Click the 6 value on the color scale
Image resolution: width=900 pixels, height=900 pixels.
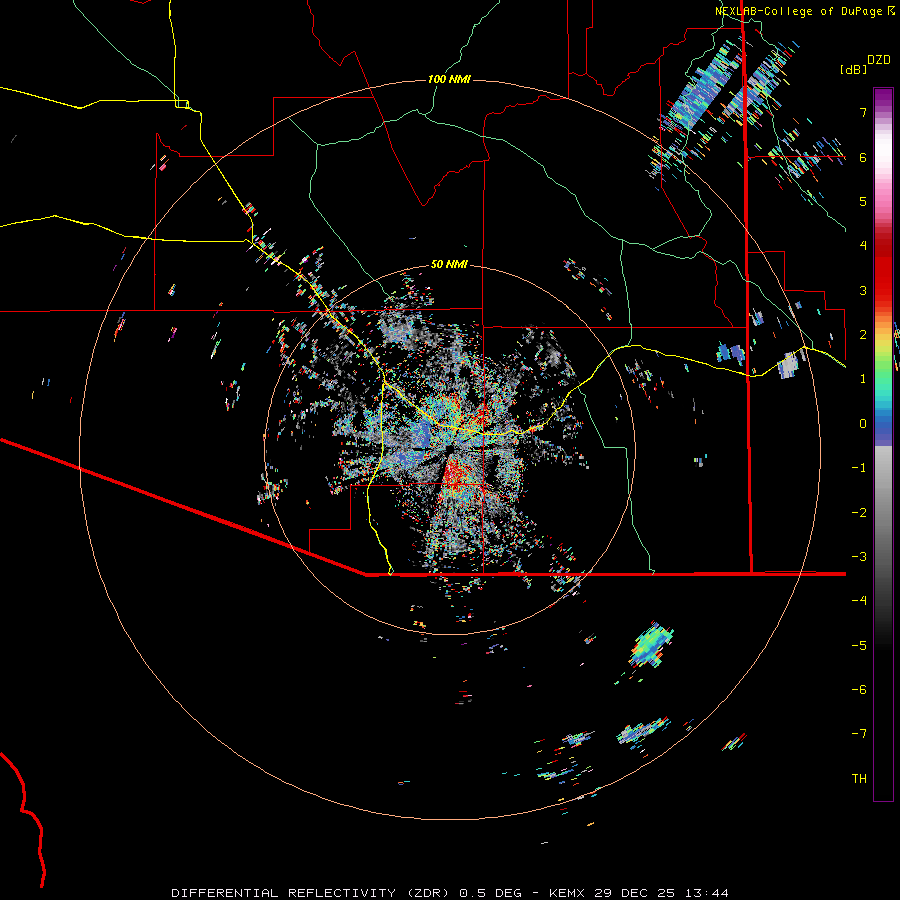862,157
